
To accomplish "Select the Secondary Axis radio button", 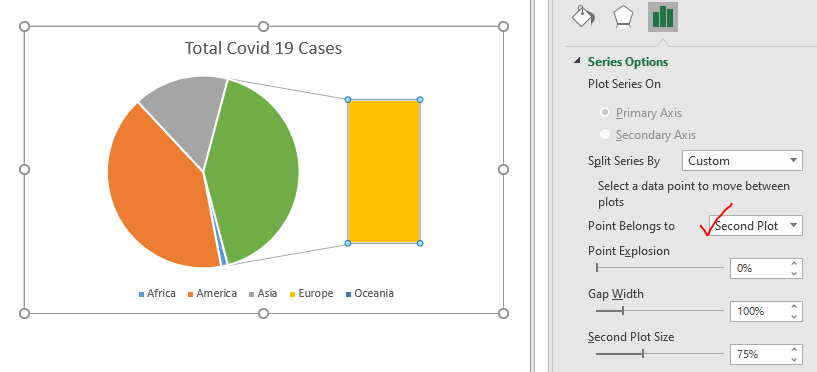I will click(605, 134).
